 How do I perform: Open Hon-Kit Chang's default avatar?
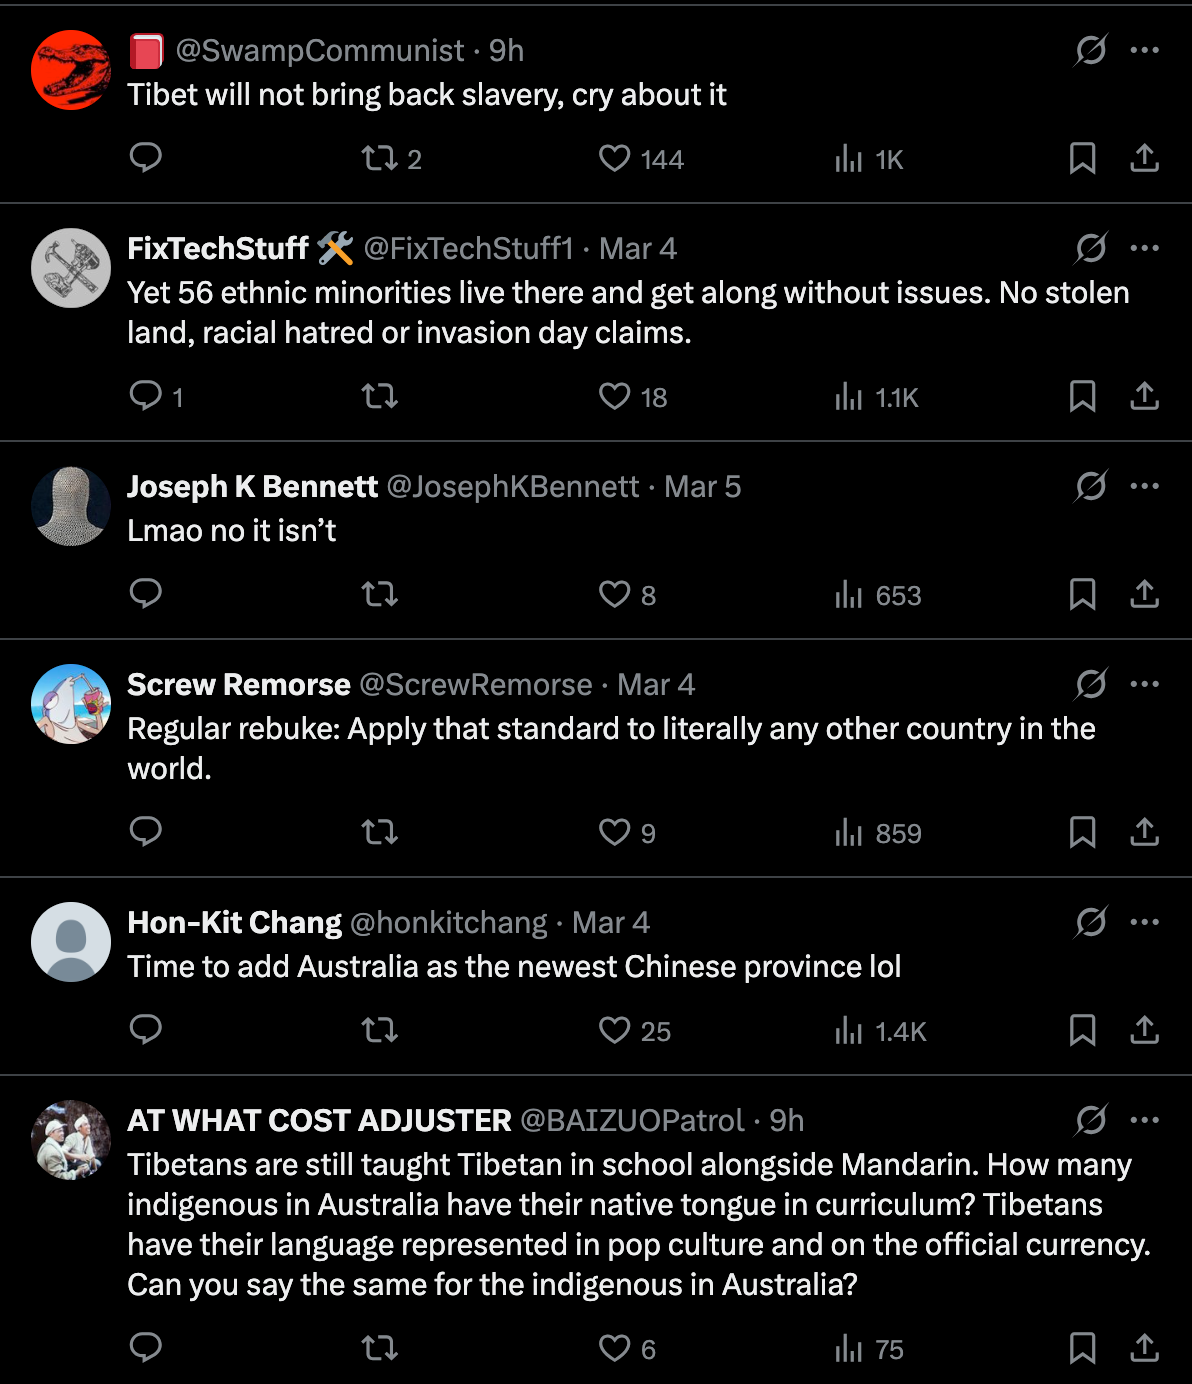[x=71, y=942]
